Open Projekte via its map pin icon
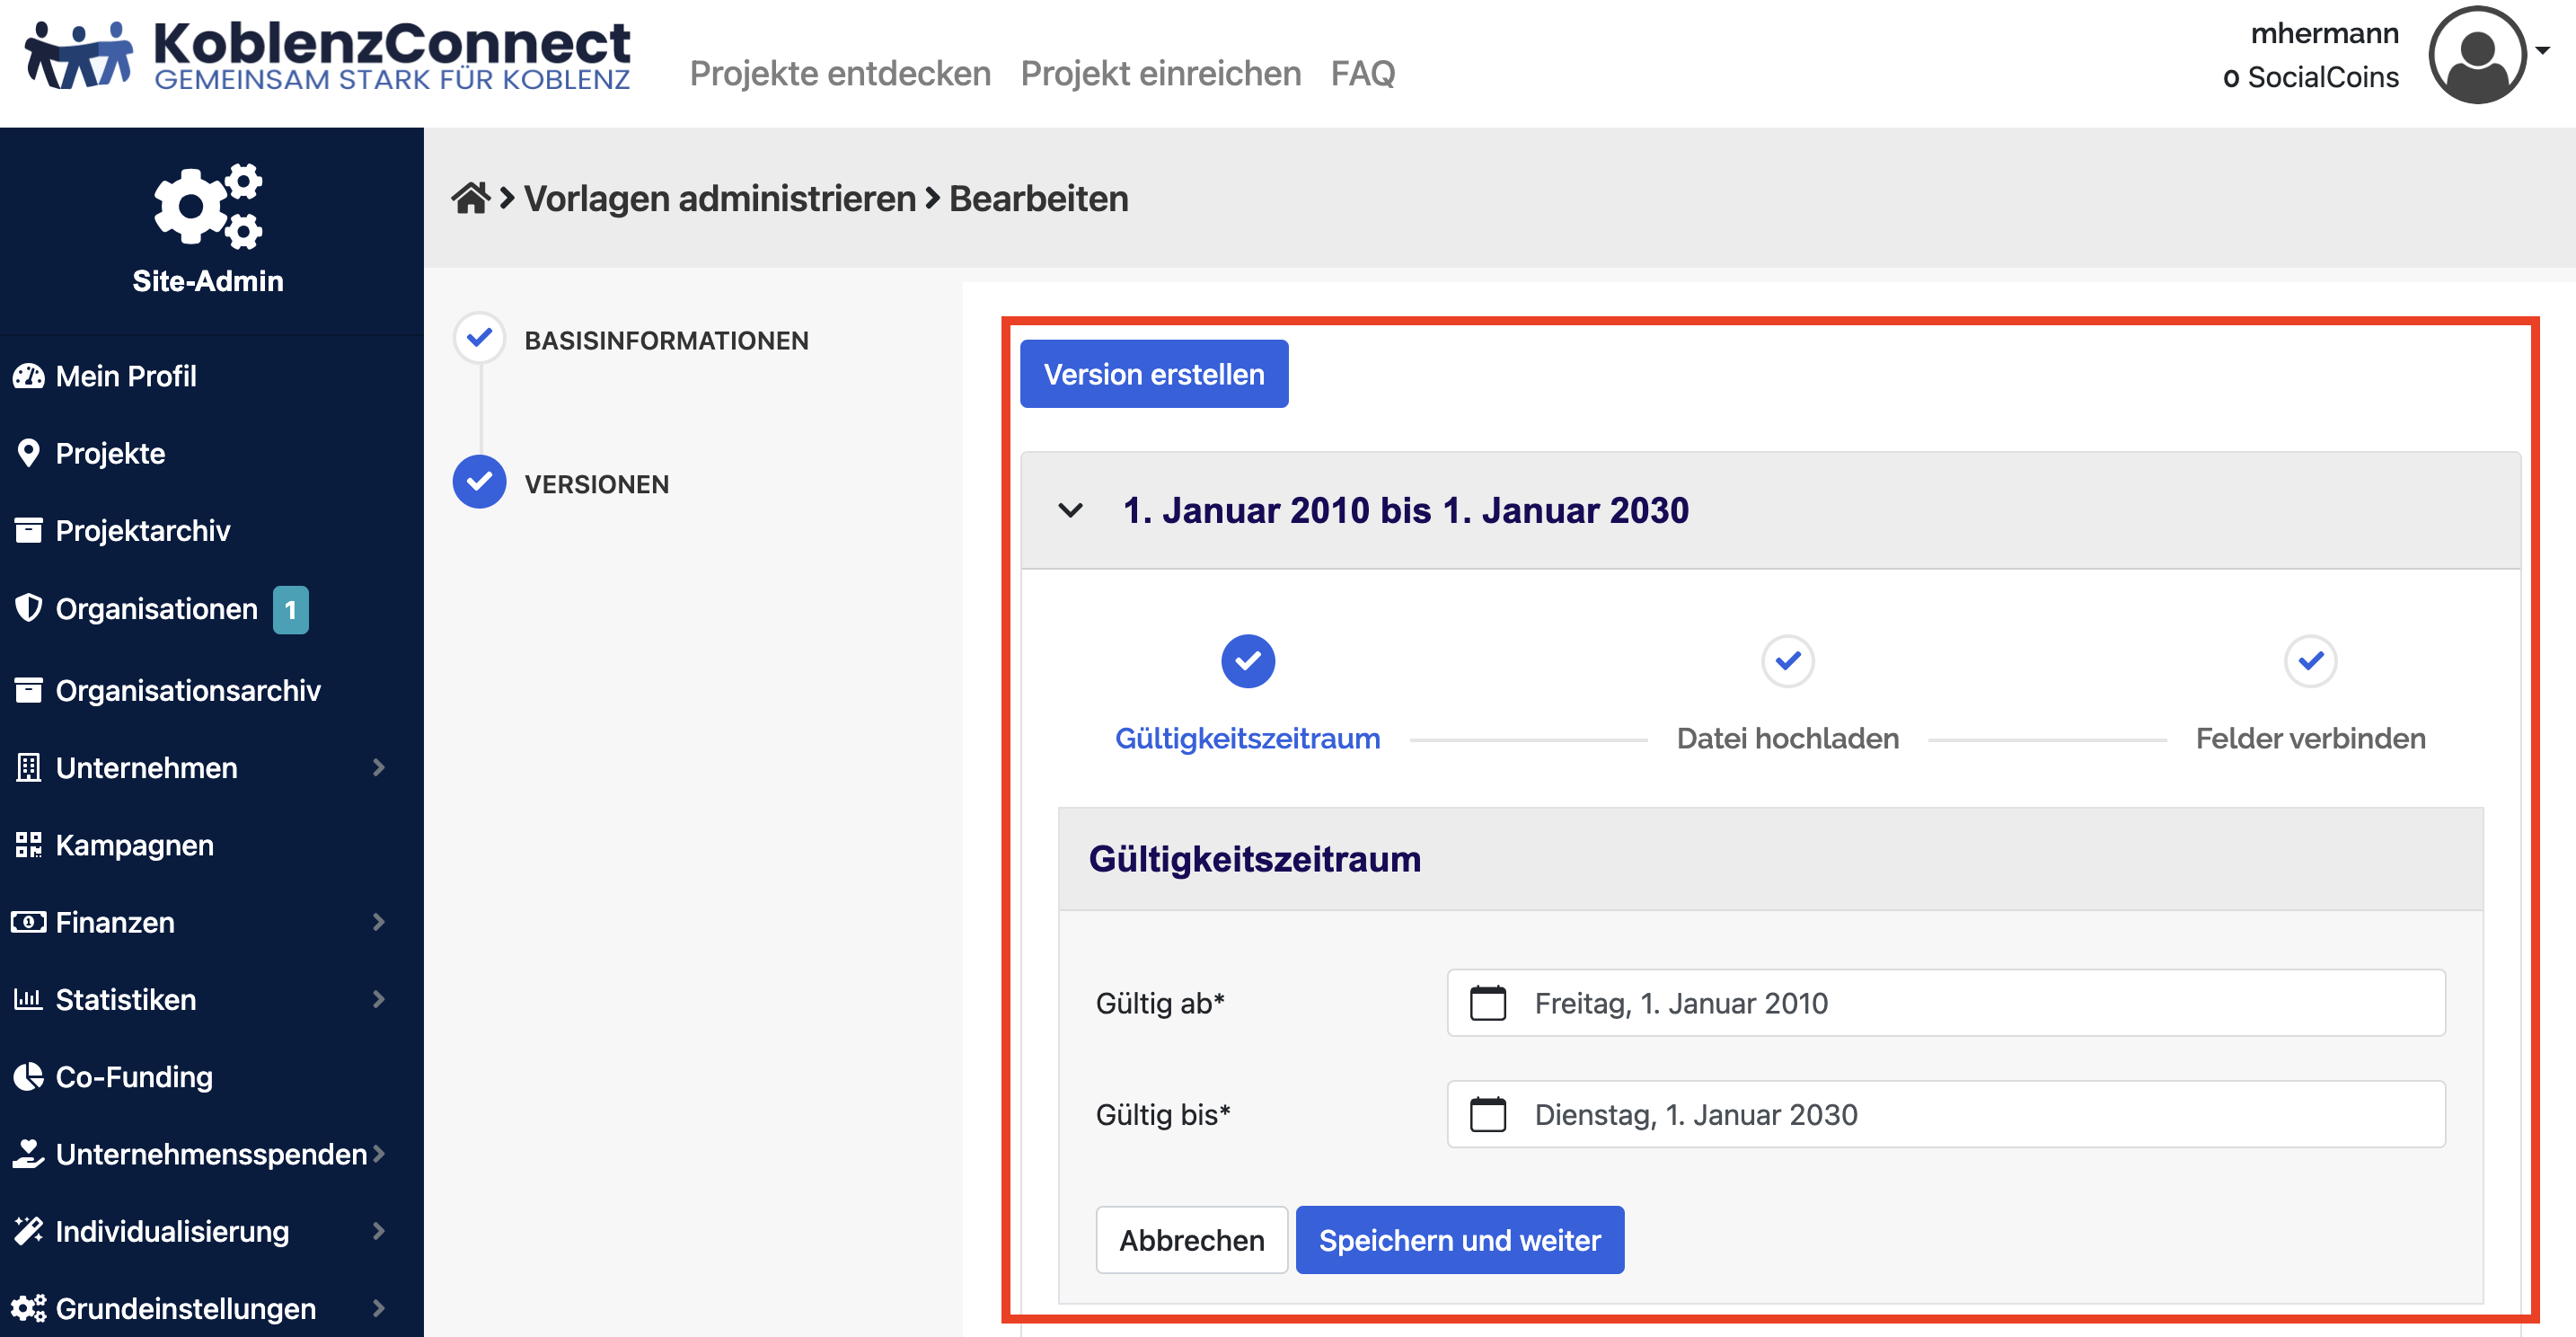The width and height of the screenshot is (2576, 1337). tap(28, 453)
